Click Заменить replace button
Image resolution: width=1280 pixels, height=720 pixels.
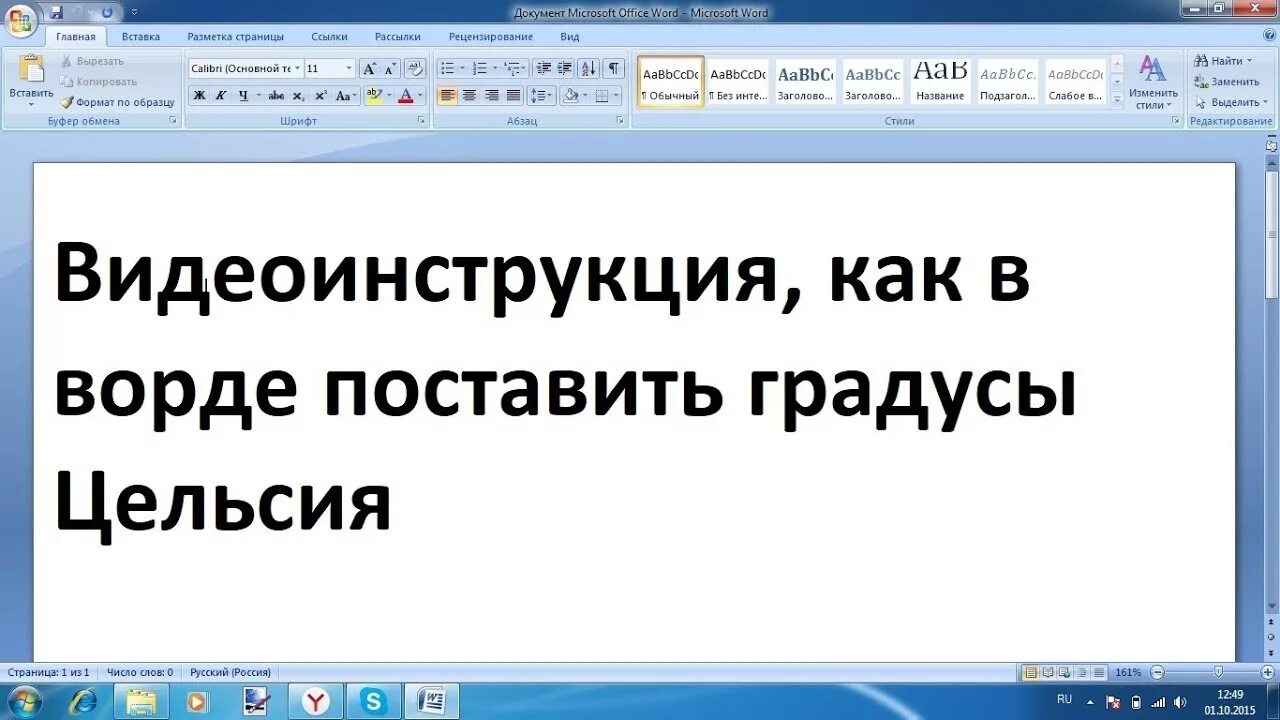(x=1227, y=82)
